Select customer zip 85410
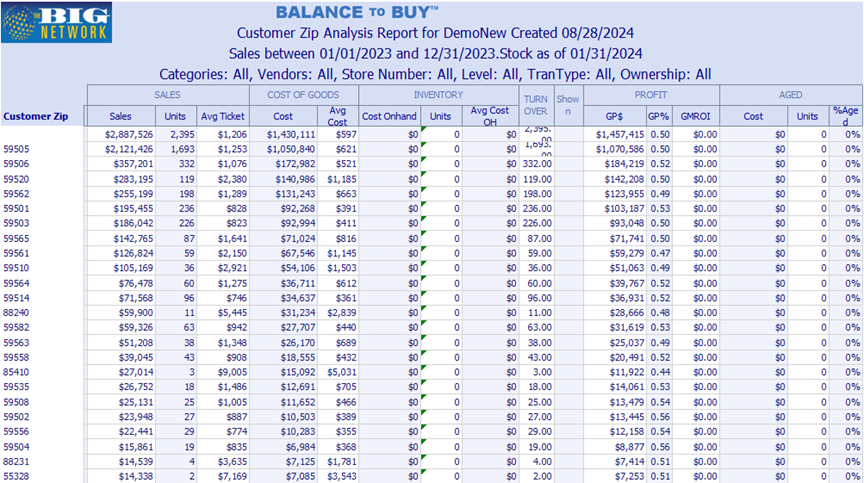The width and height of the screenshot is (864, 483). [x=17, y=372]
